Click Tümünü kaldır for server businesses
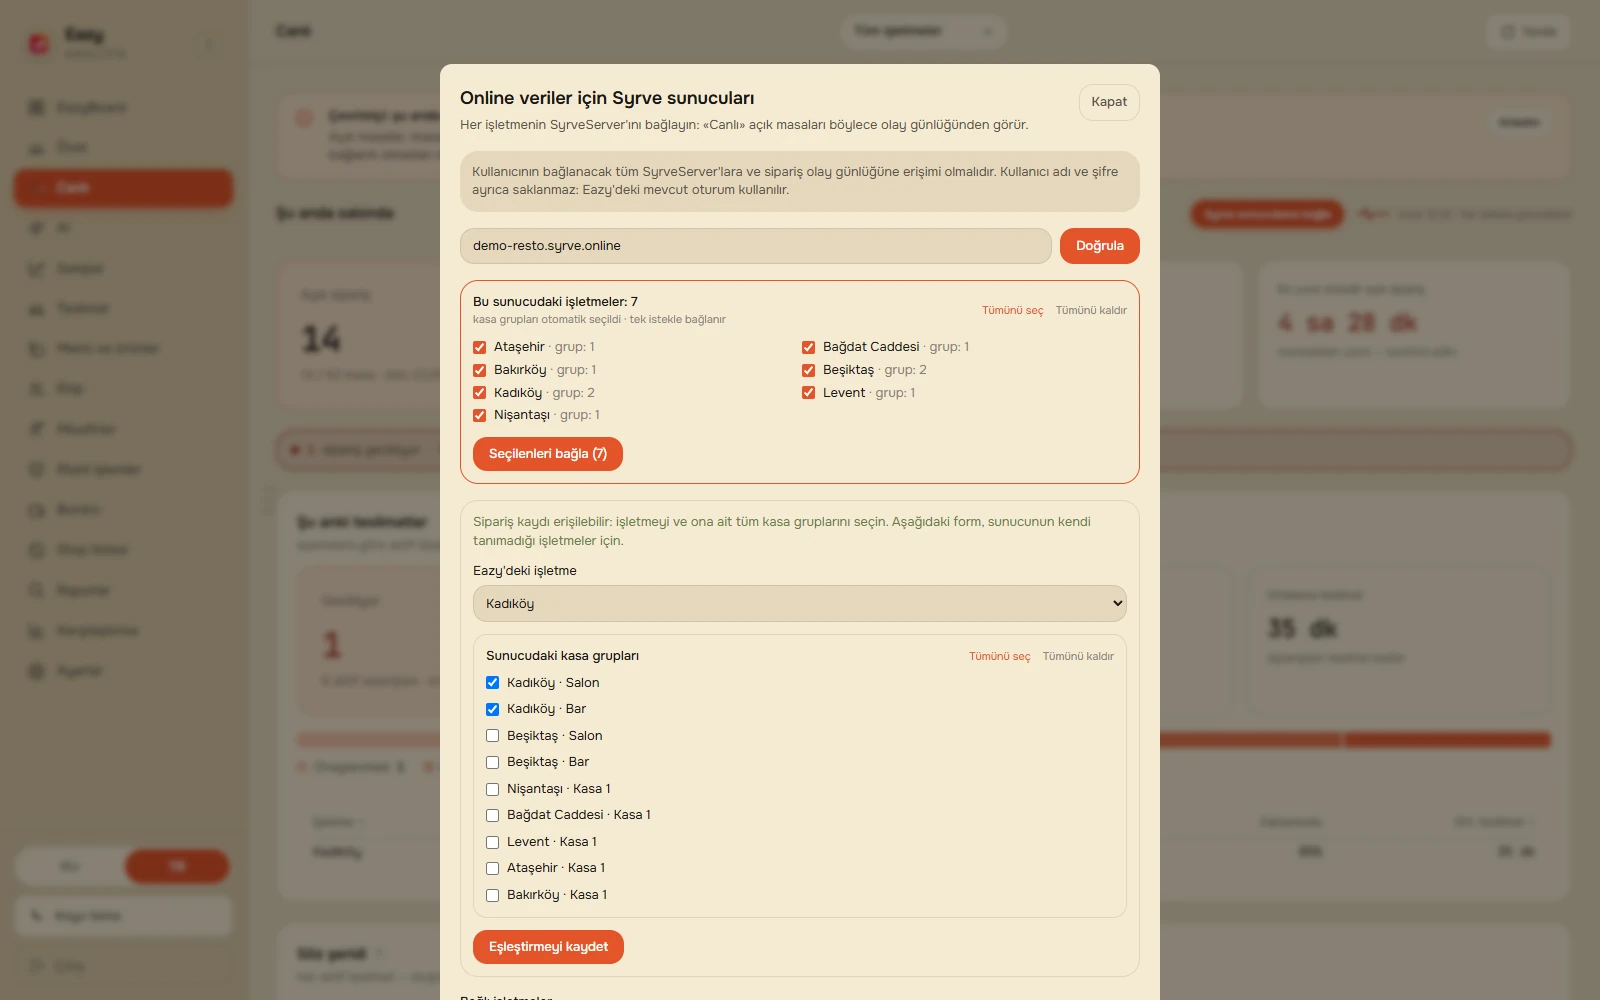The height and width of the screenshot is (1000, 1600). 1091,310
